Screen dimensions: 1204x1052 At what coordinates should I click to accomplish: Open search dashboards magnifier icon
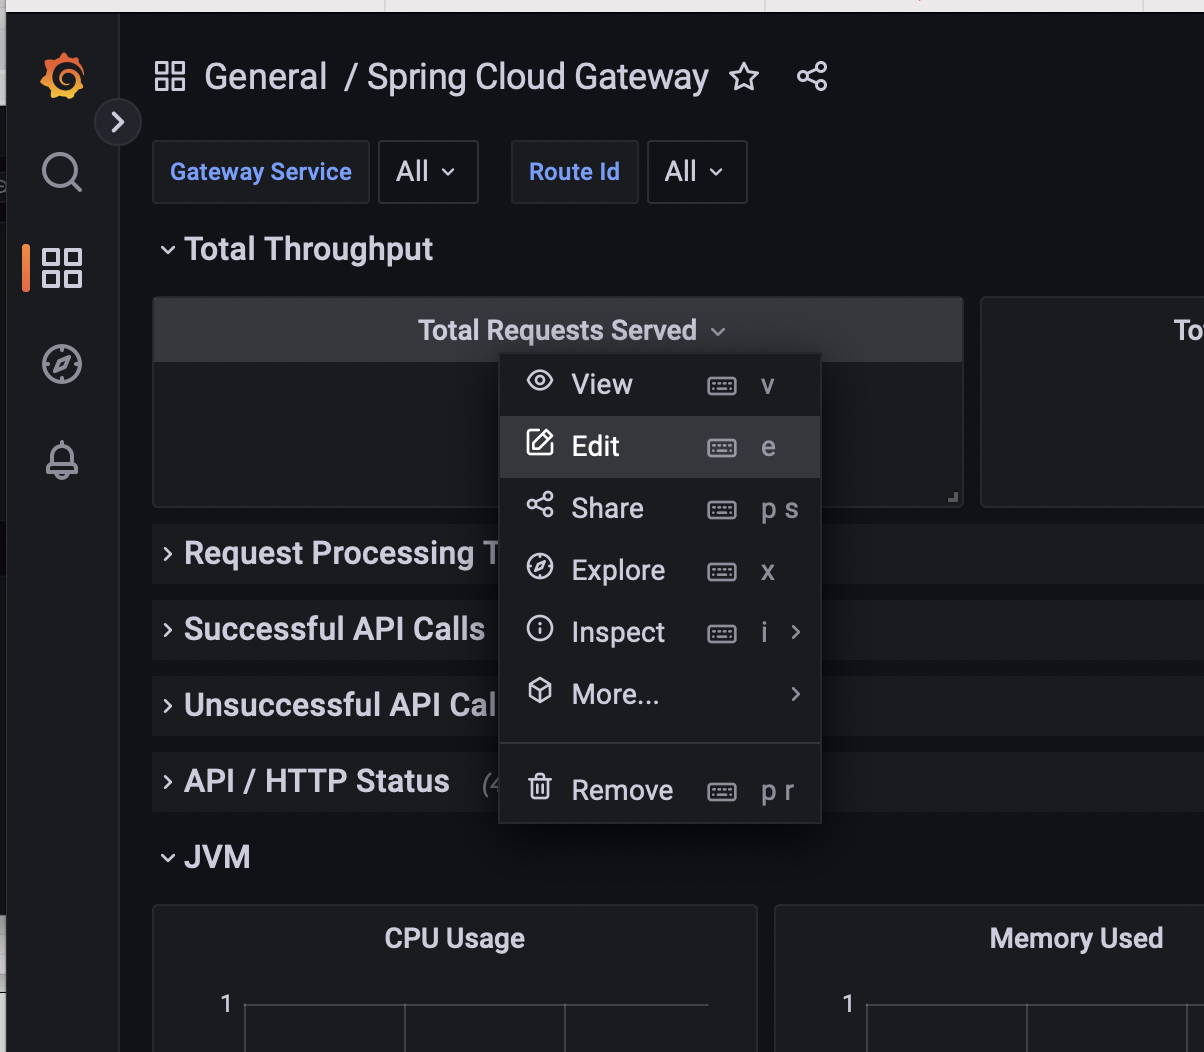(x=62, y=172)
